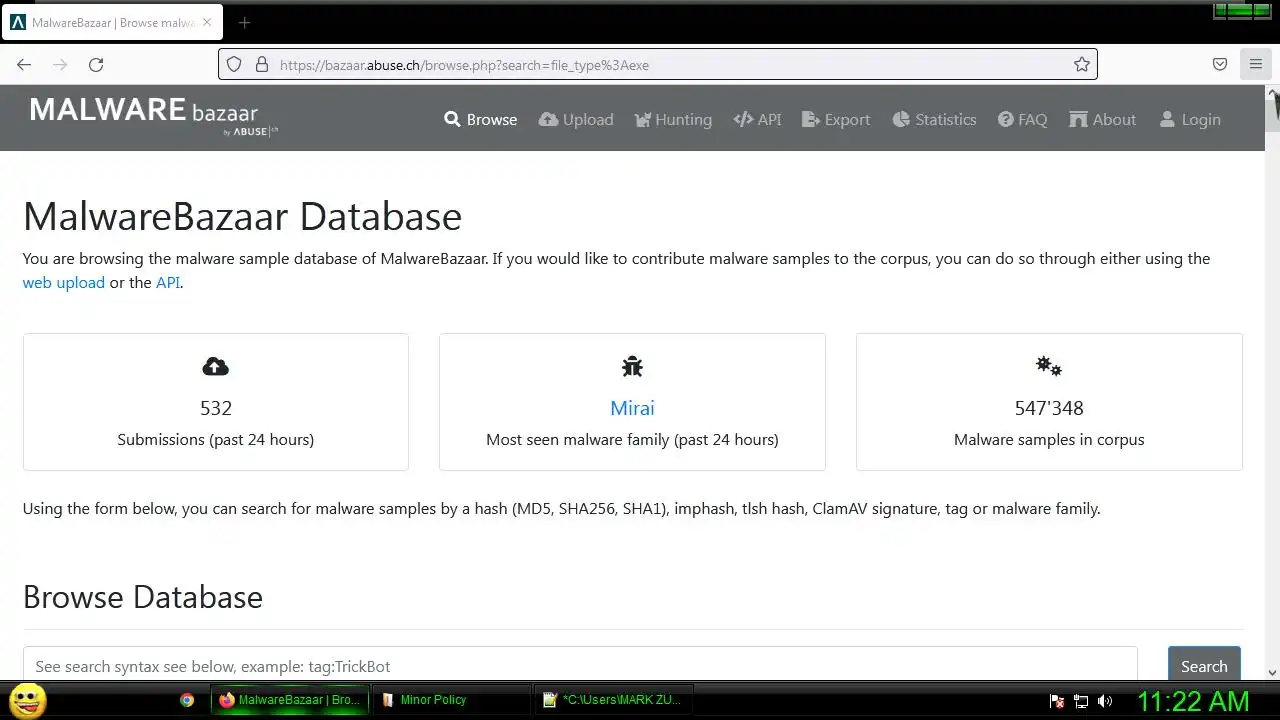Open the Firefox hamburger menu

pyautogui.click(x=1256, y=64)
